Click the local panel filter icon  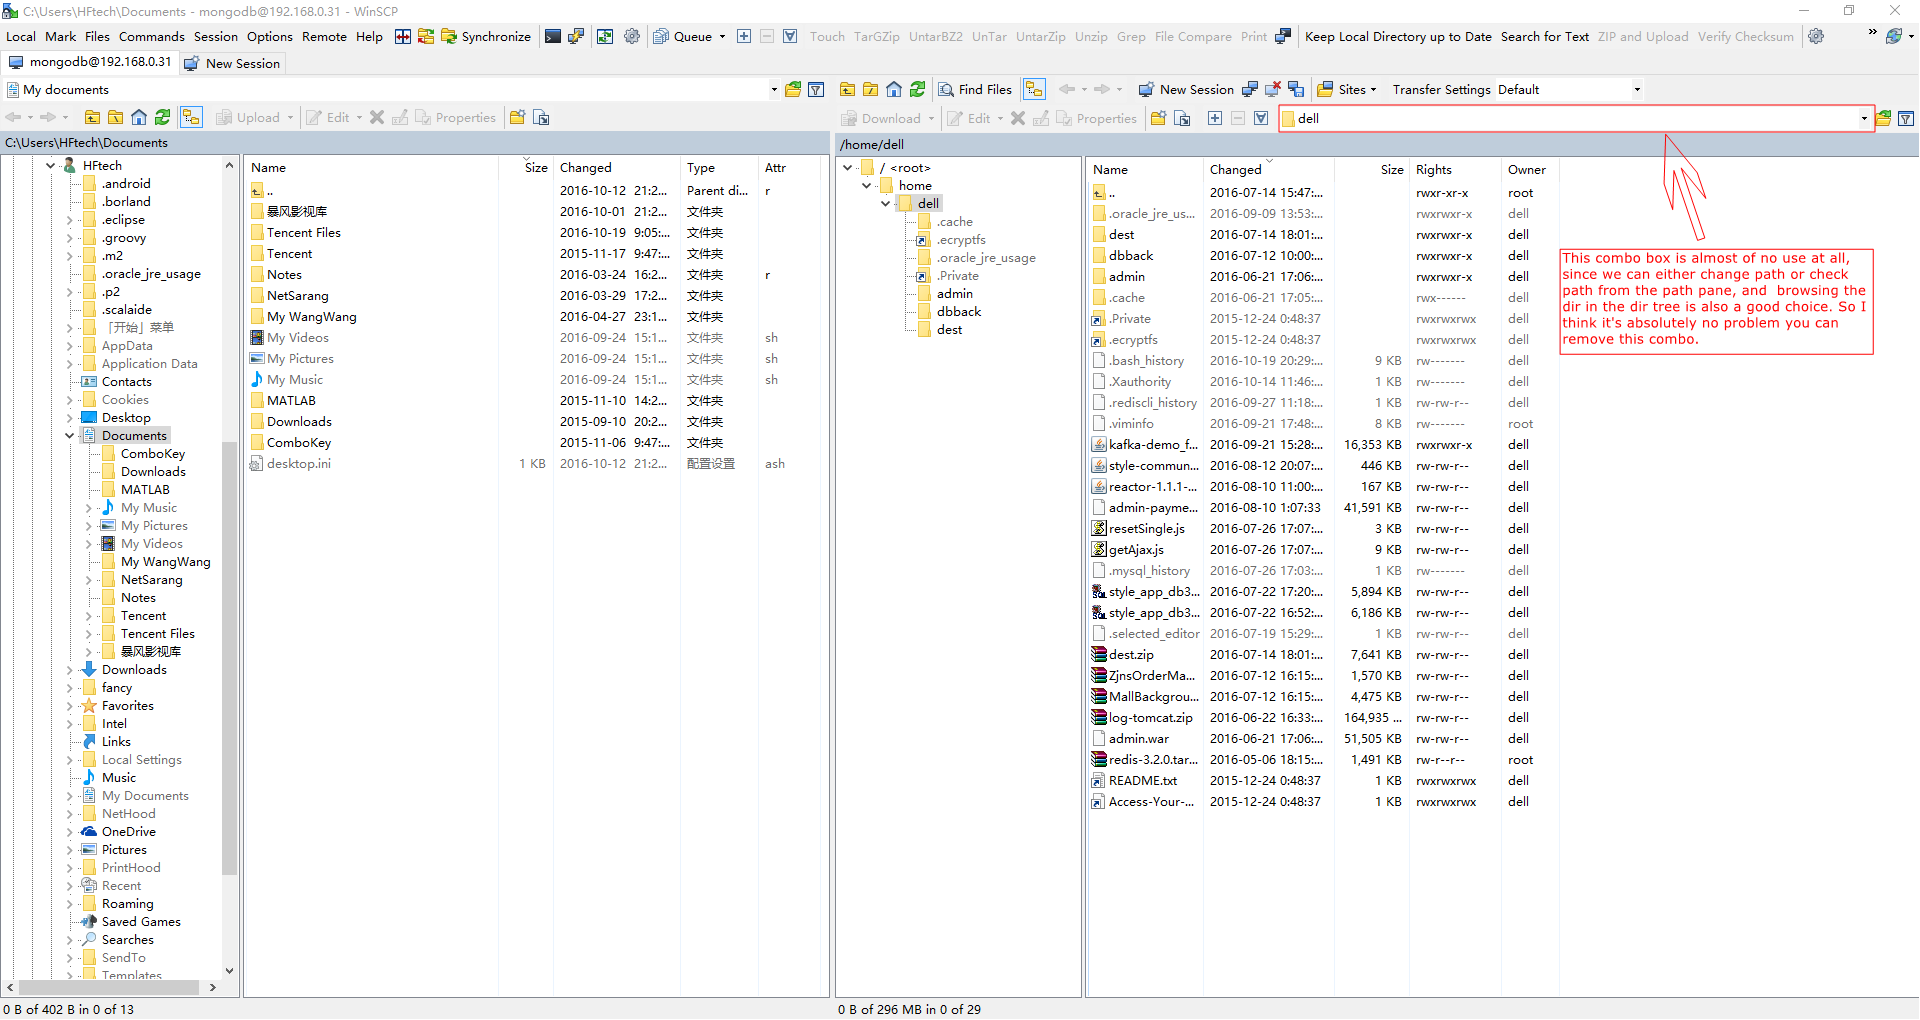pyautogui.click(x=816, y=90)
